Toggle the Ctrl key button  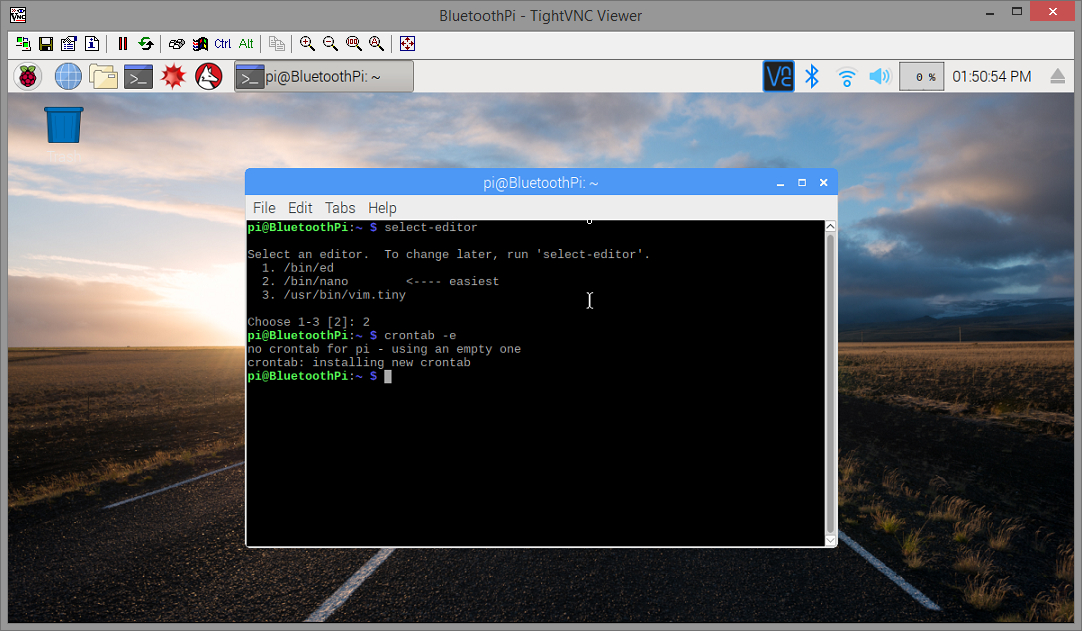coord(223,43)
